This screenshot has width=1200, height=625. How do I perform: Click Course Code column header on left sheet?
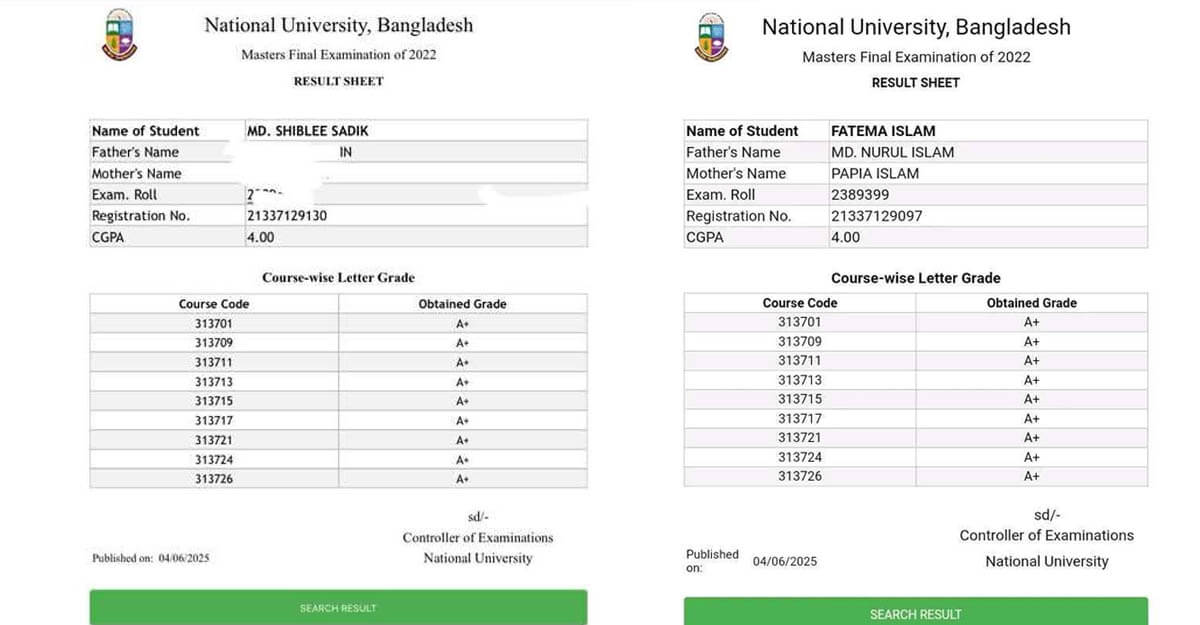click(214, 304)
